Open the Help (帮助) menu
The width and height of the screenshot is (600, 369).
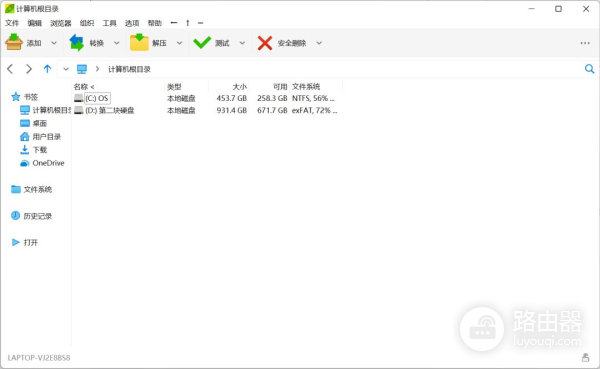[x=155, y=23]
